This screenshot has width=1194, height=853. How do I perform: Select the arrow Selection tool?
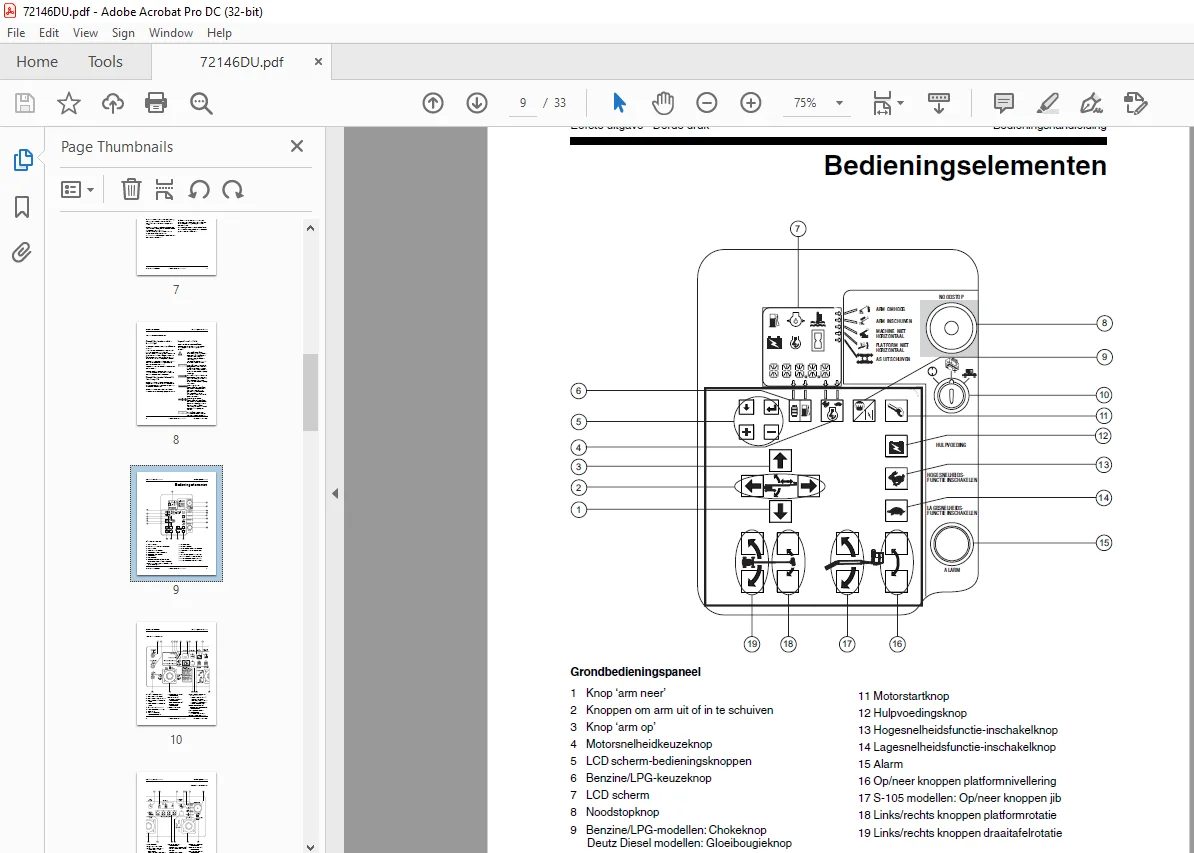[x=619, y=103]
